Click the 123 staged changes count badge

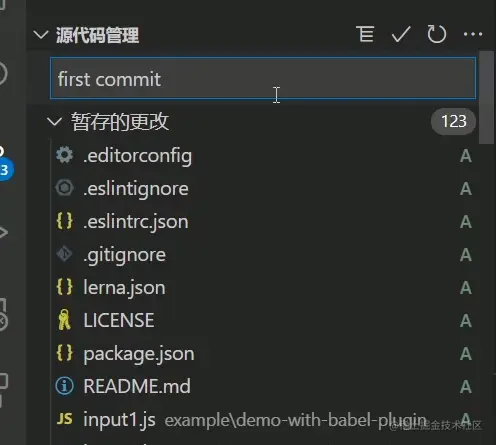click(x=453, y=121)
